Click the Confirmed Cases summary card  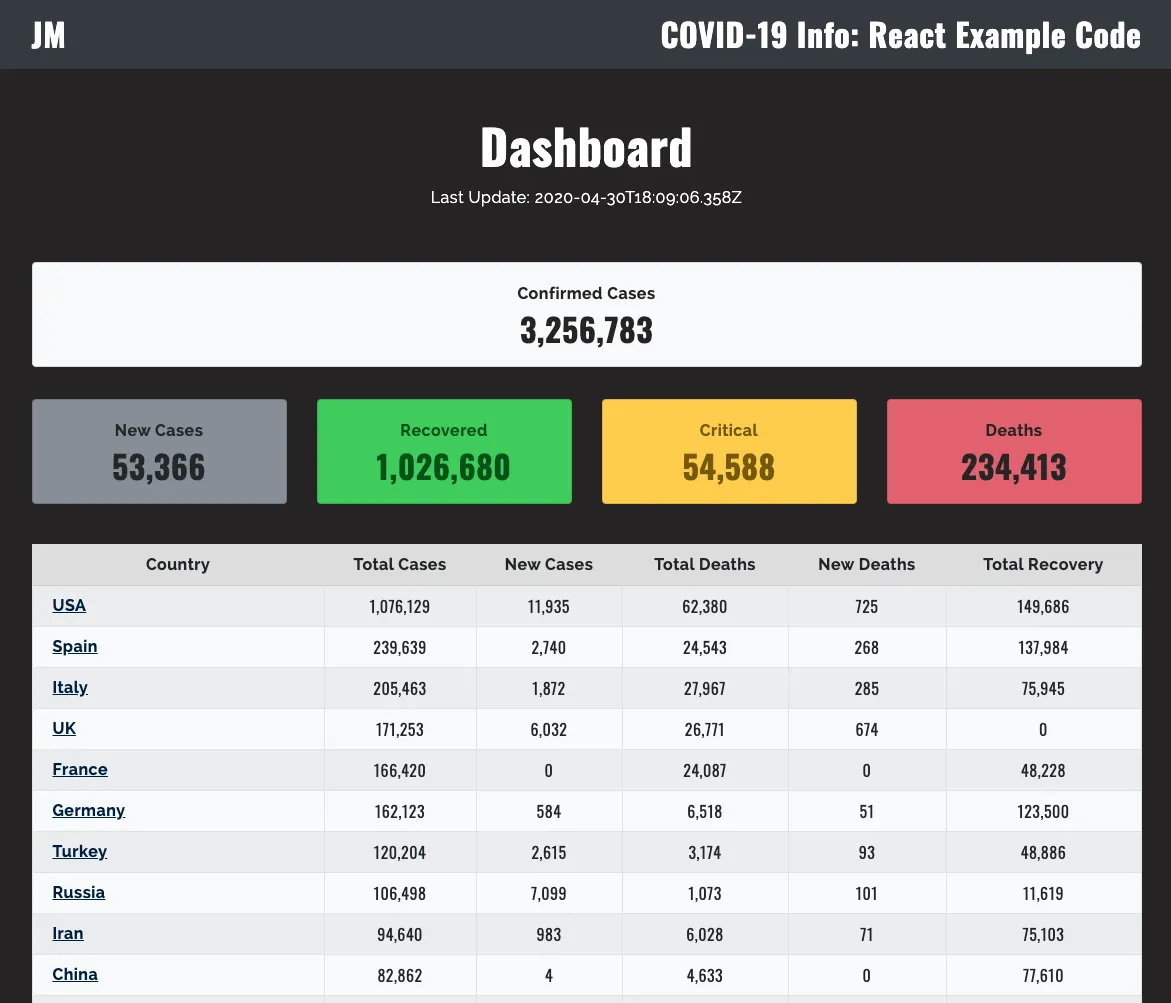pyautogui.click(x=586, y=315)
